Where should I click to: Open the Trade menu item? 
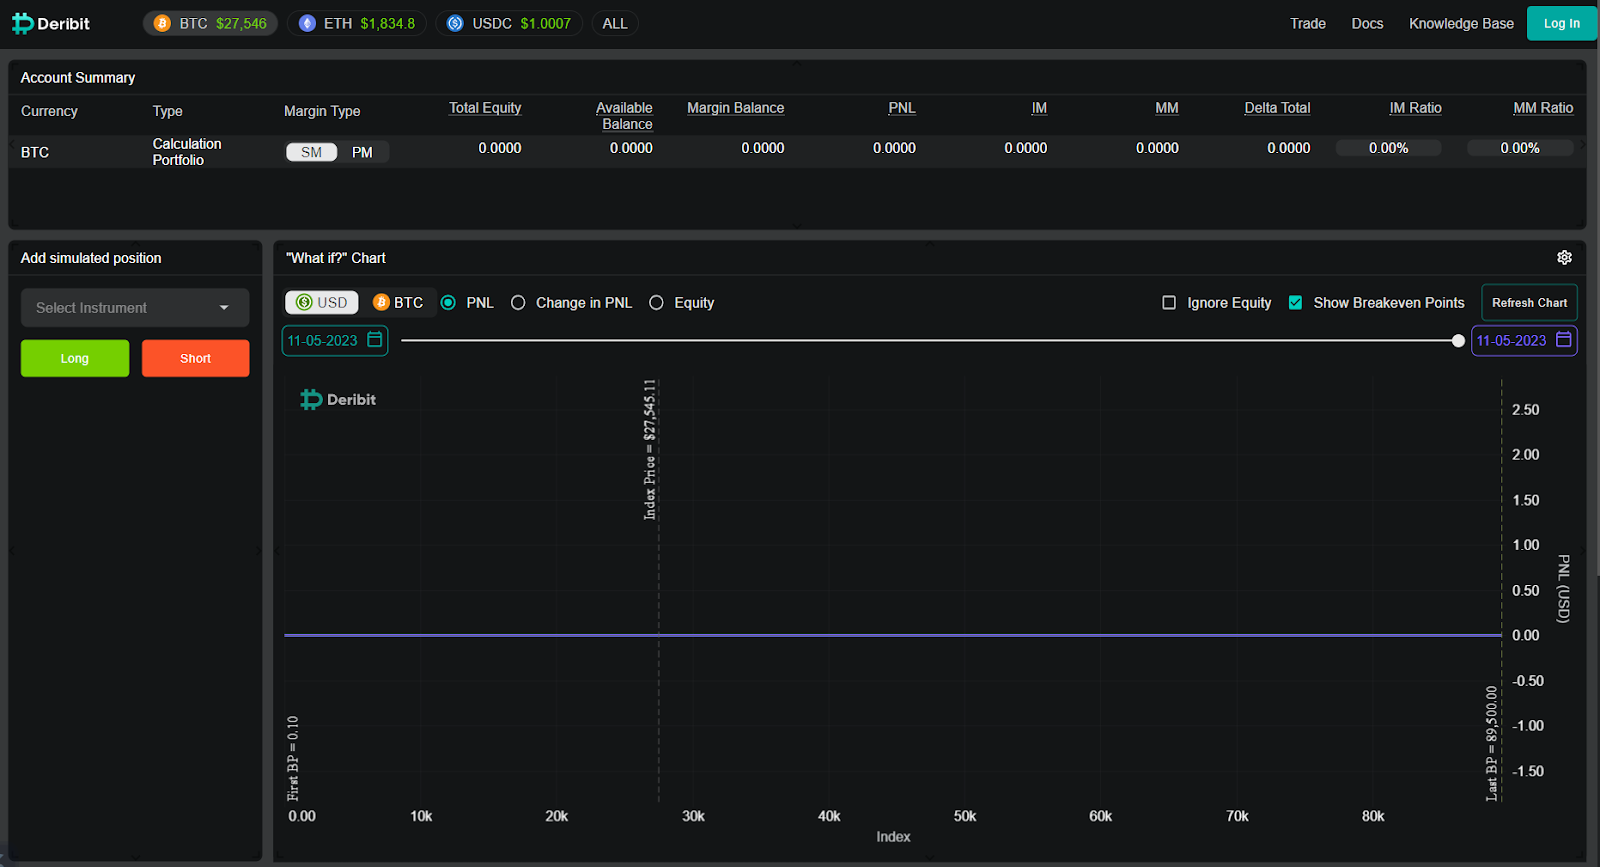click(1307, 23)
